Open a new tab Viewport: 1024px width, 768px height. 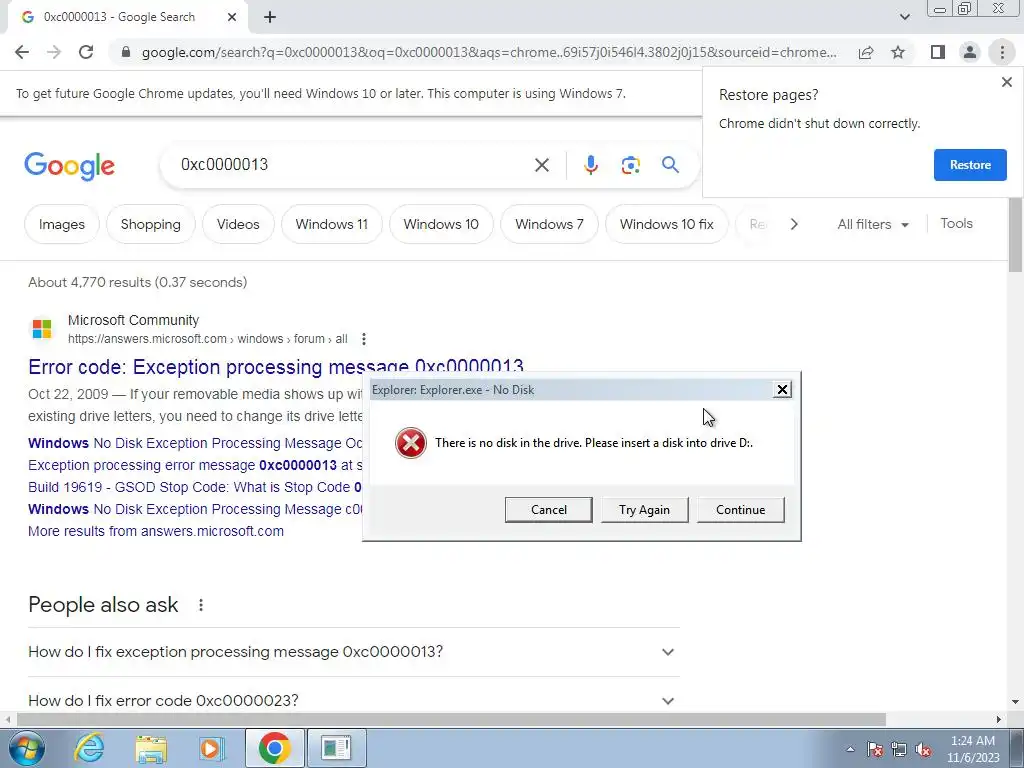(x=270, y=17)
